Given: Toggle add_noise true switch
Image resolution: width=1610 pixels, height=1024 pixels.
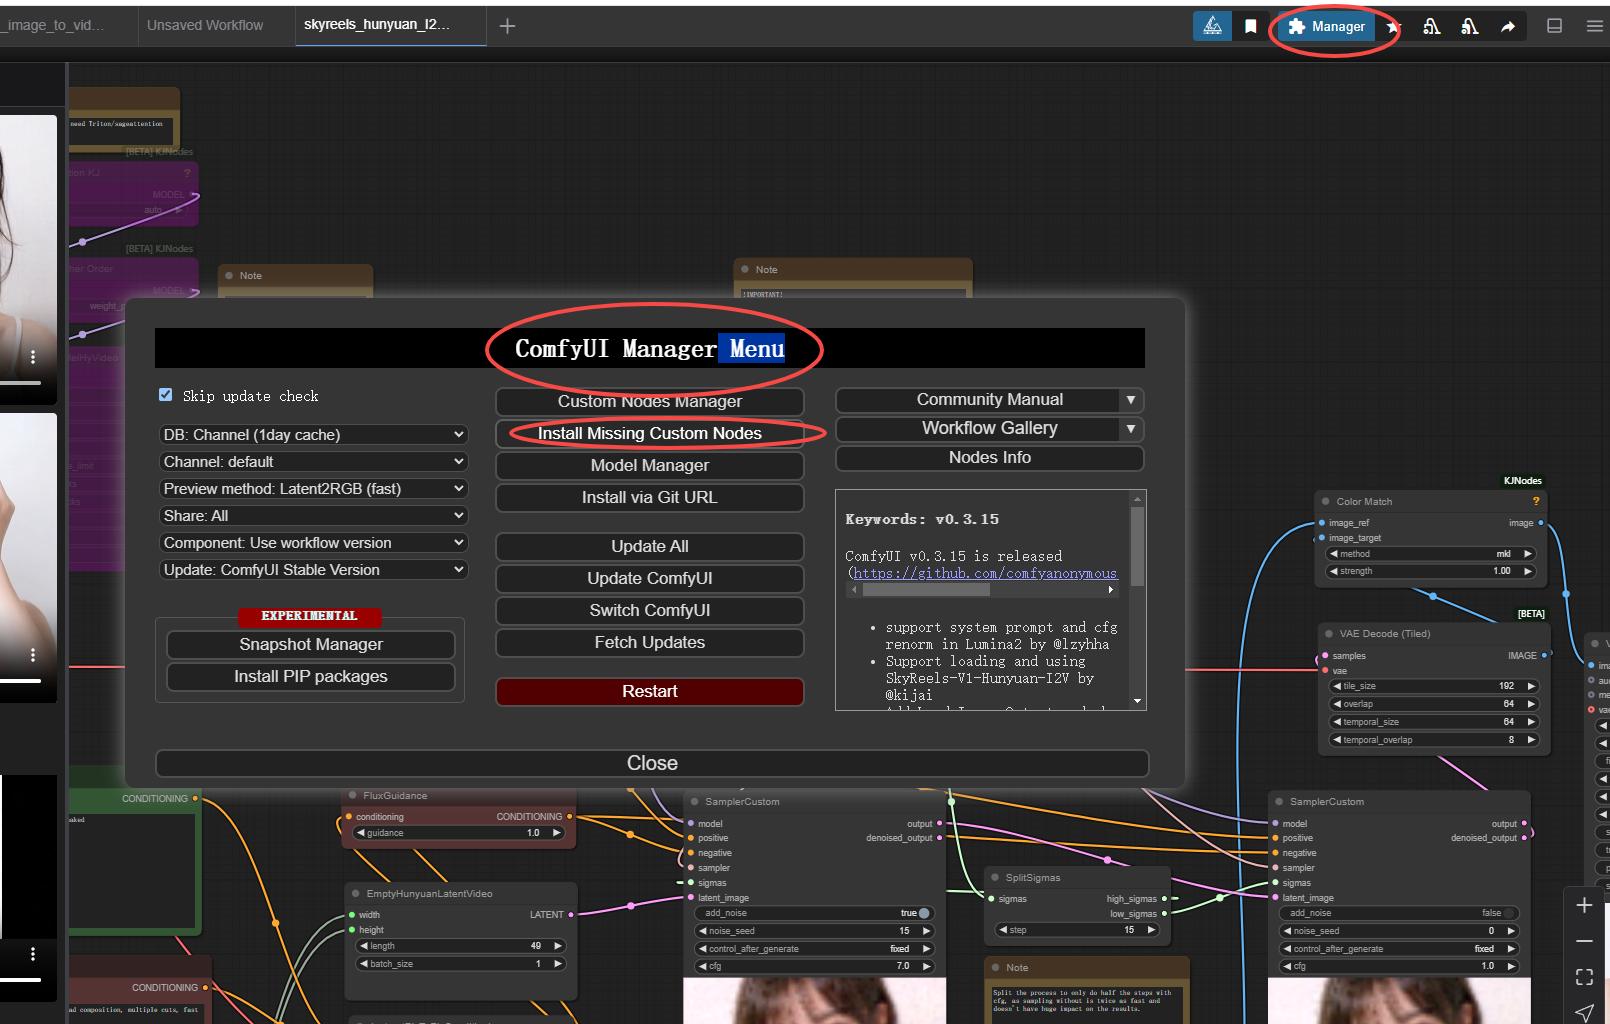Looking at the screenshot, I should click(924, 913).
